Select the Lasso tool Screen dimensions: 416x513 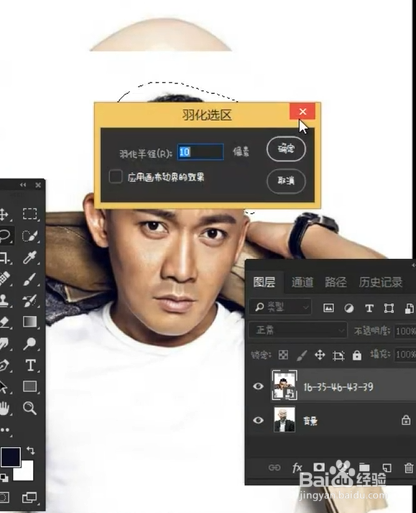click(x=5, y=236)
